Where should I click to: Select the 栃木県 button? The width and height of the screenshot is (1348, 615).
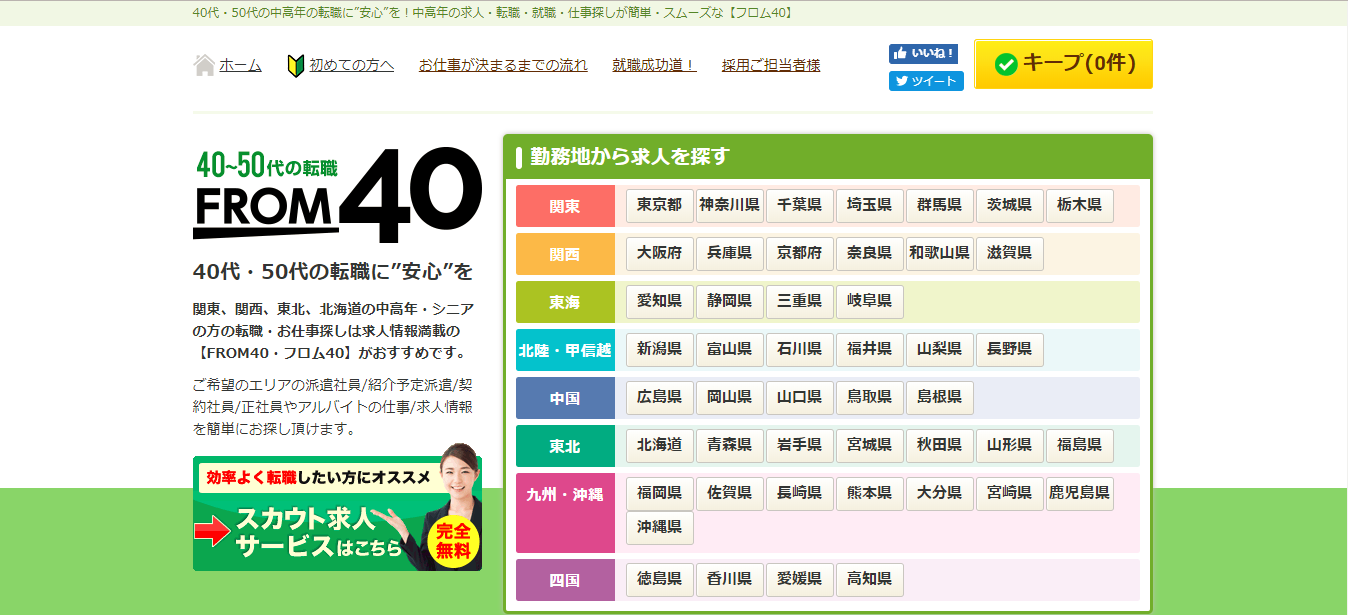click(1080, 205)
